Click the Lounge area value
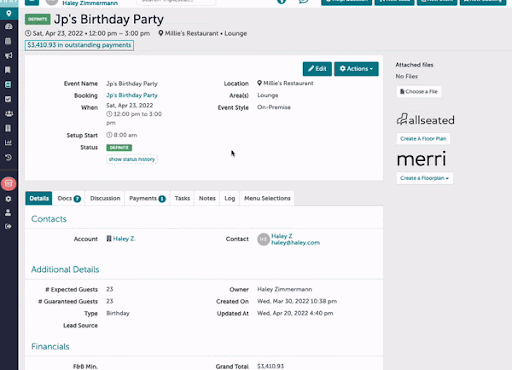 tap(267, 96)
